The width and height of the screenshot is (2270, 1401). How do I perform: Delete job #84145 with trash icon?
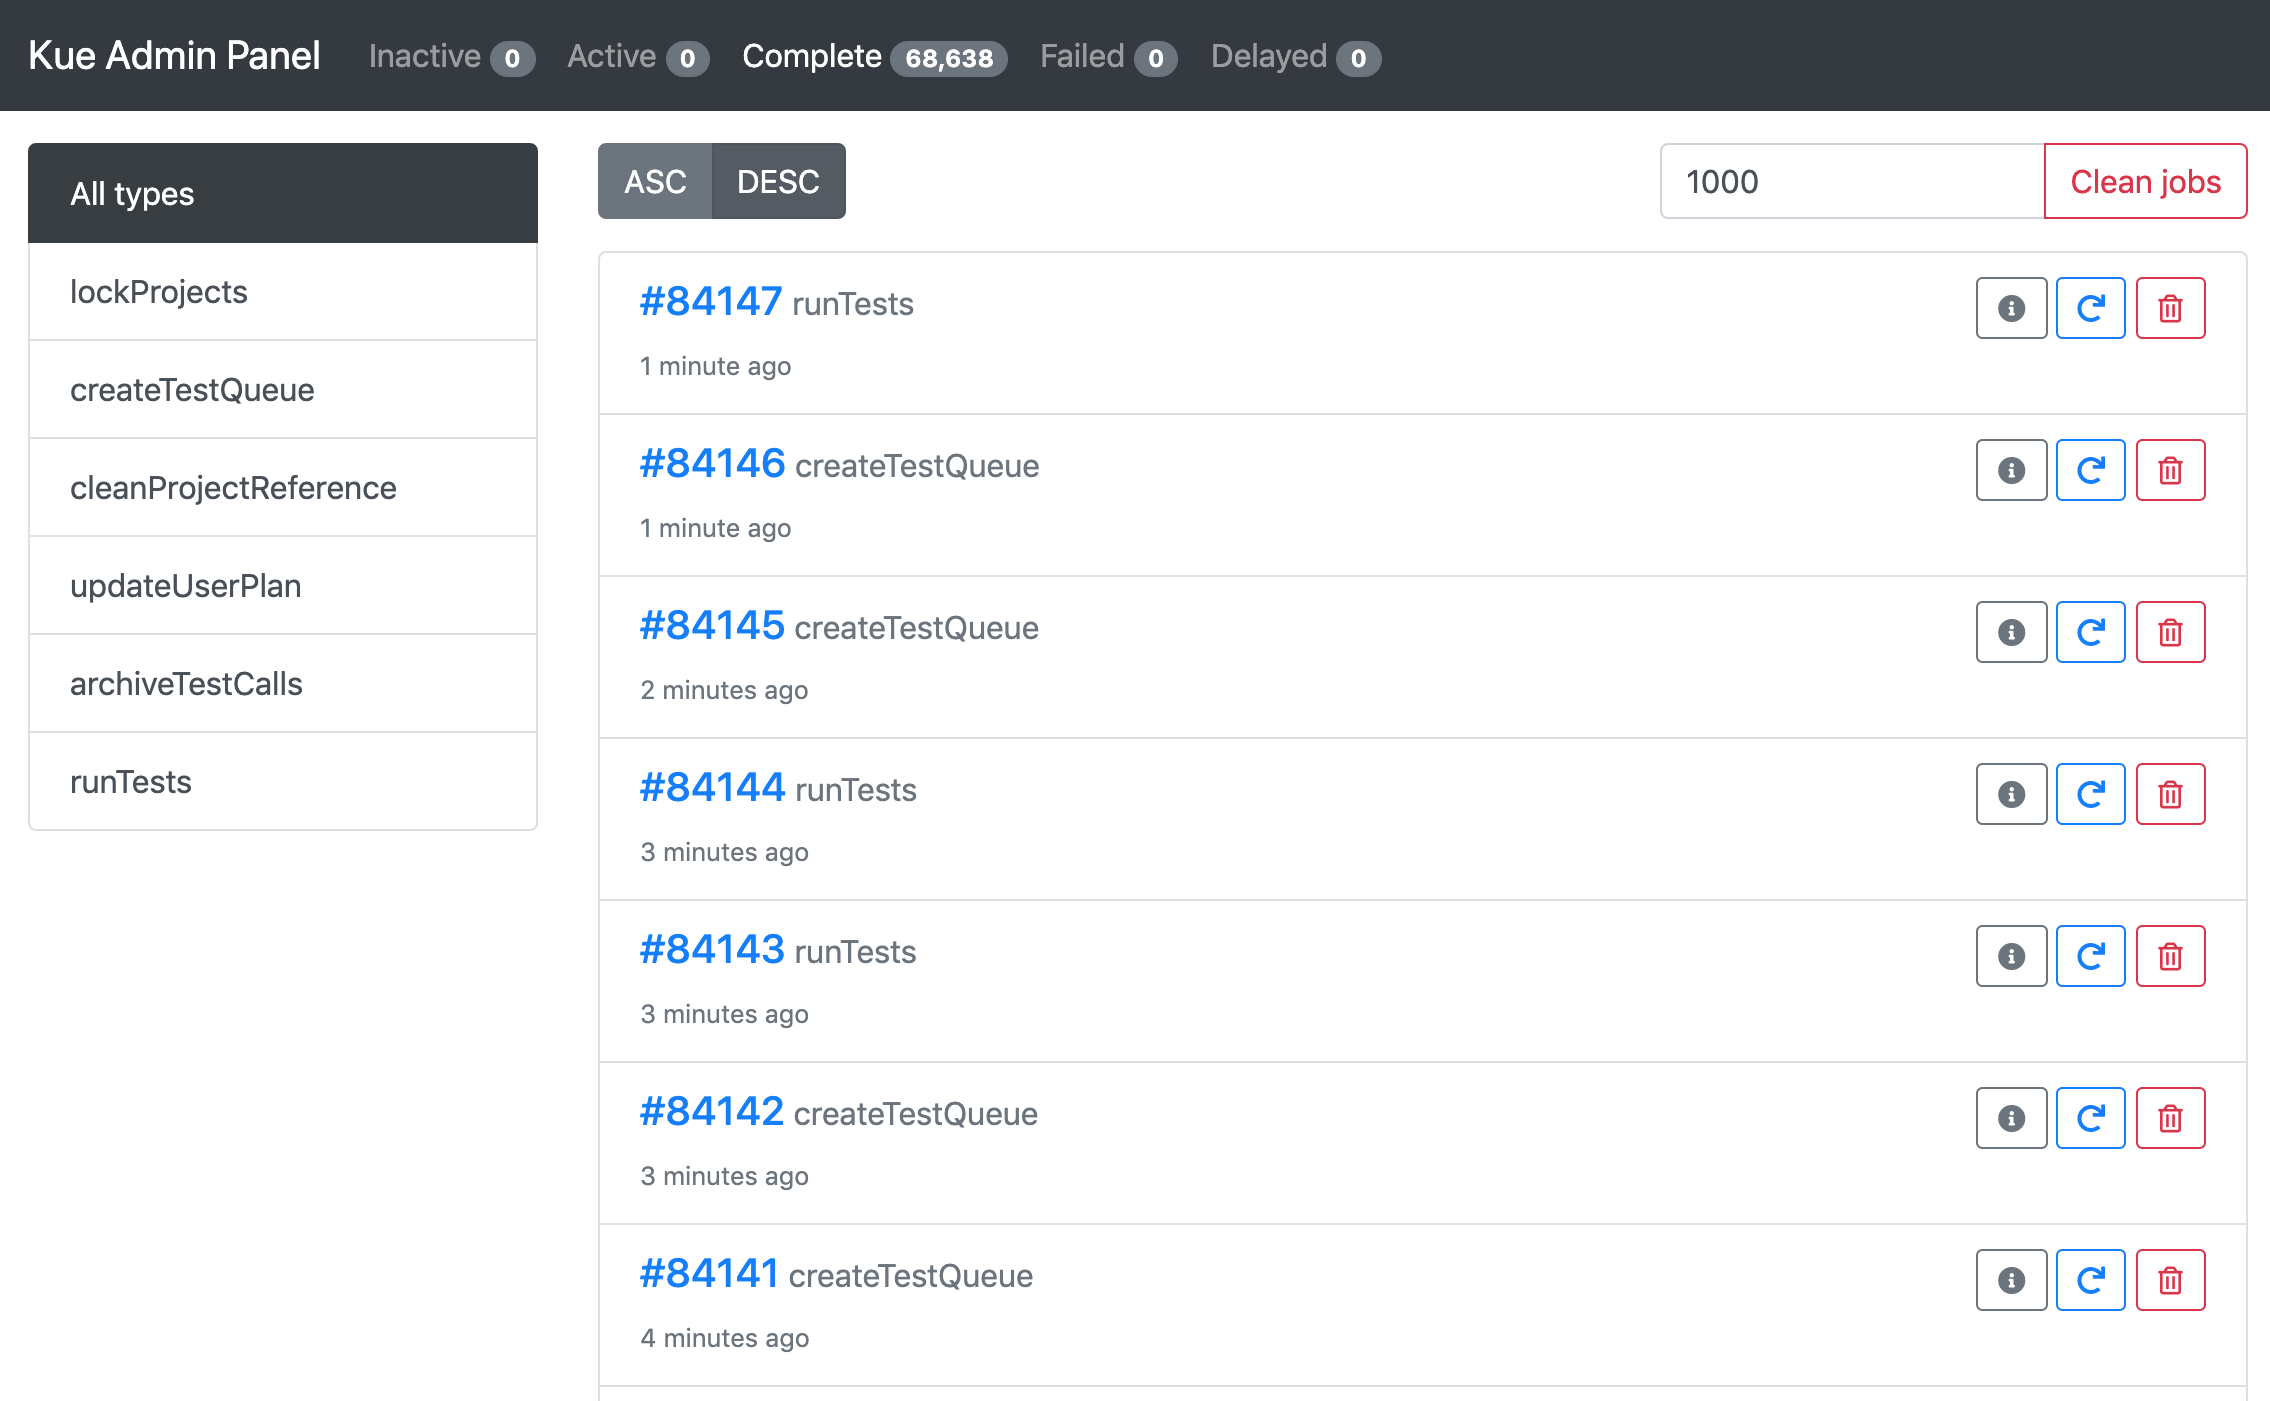[x=2170, y=632]
